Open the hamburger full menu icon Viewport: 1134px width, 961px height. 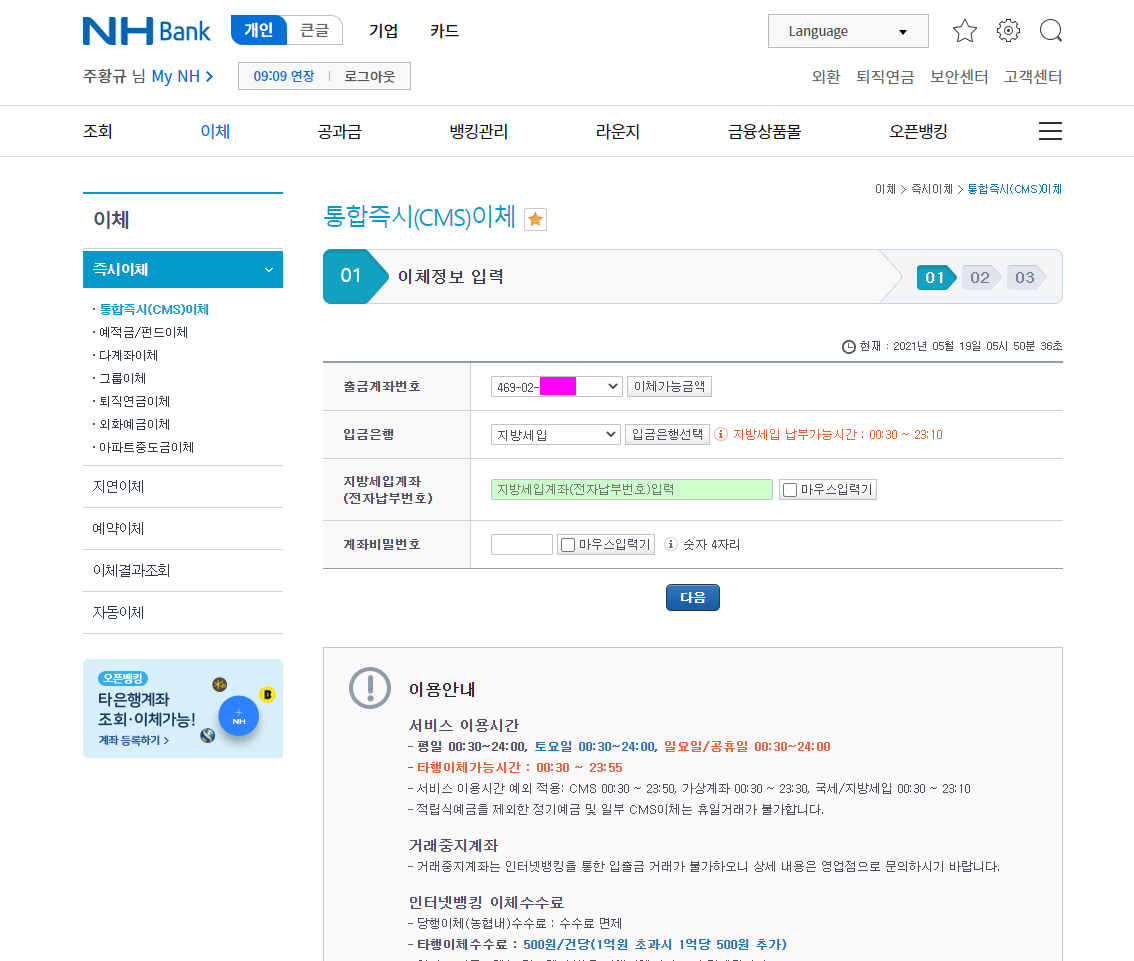tap(1050, 131)
